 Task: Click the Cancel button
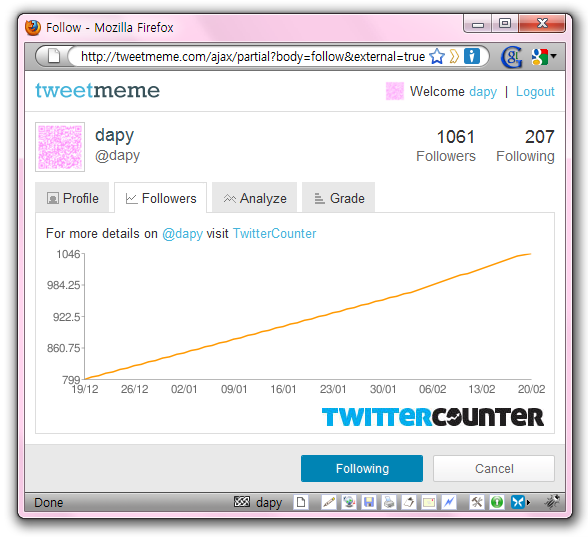(x=494, y=468)
